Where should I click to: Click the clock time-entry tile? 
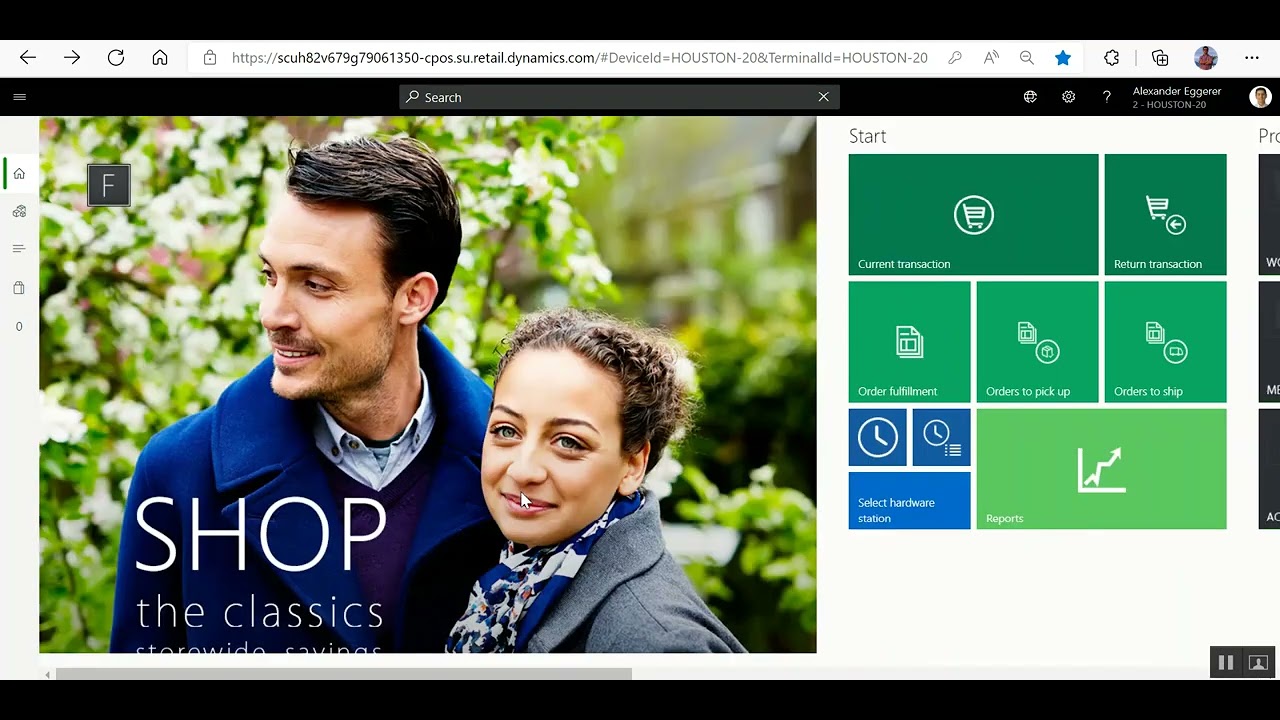[x=877, y=437]
